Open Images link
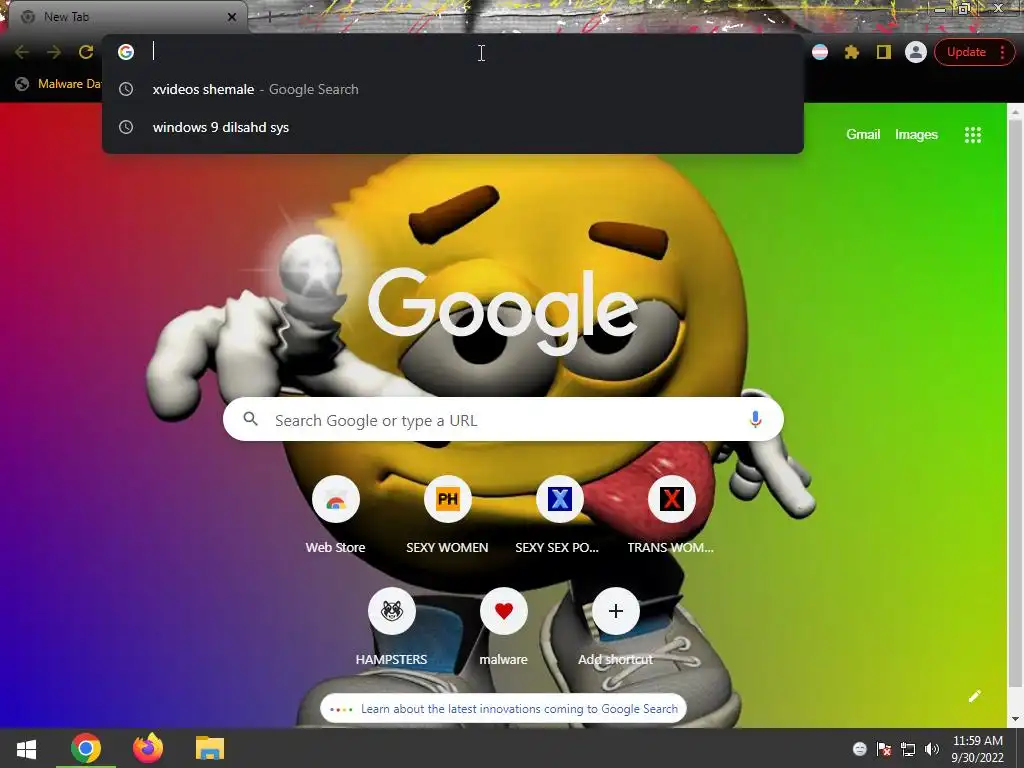The image size is (1024, 768). 916,135
